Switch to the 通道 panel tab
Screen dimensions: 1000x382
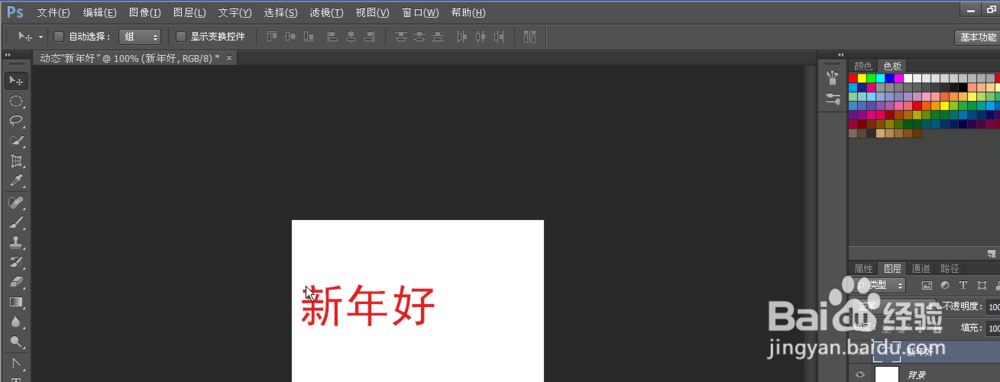point(921,268)
